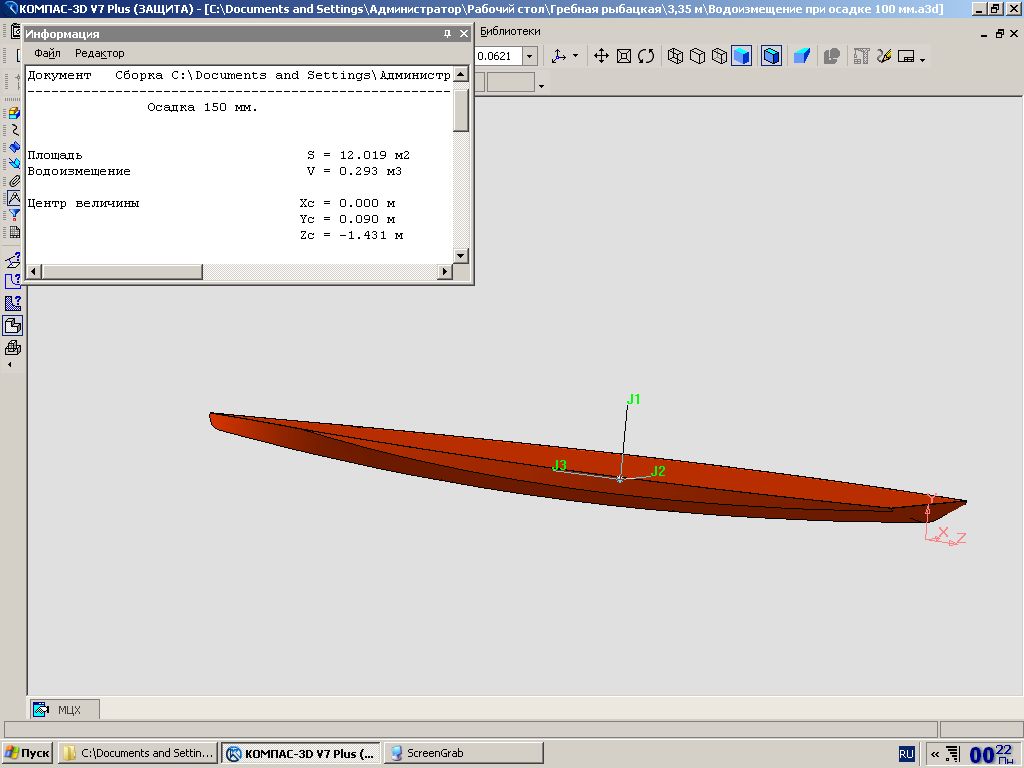
Task: Open the display settings dropdown arrow at toolbar end
Action: click(922, 59)
